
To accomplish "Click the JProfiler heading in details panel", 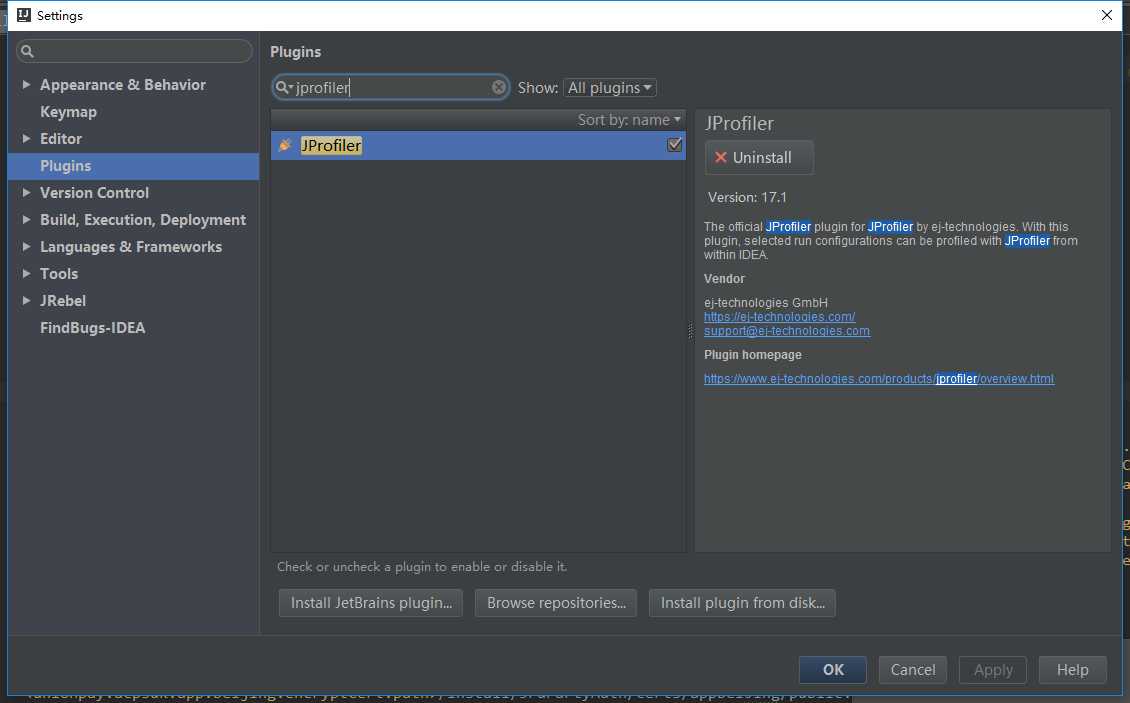I will pyautogui.click(x=739, y=123).
